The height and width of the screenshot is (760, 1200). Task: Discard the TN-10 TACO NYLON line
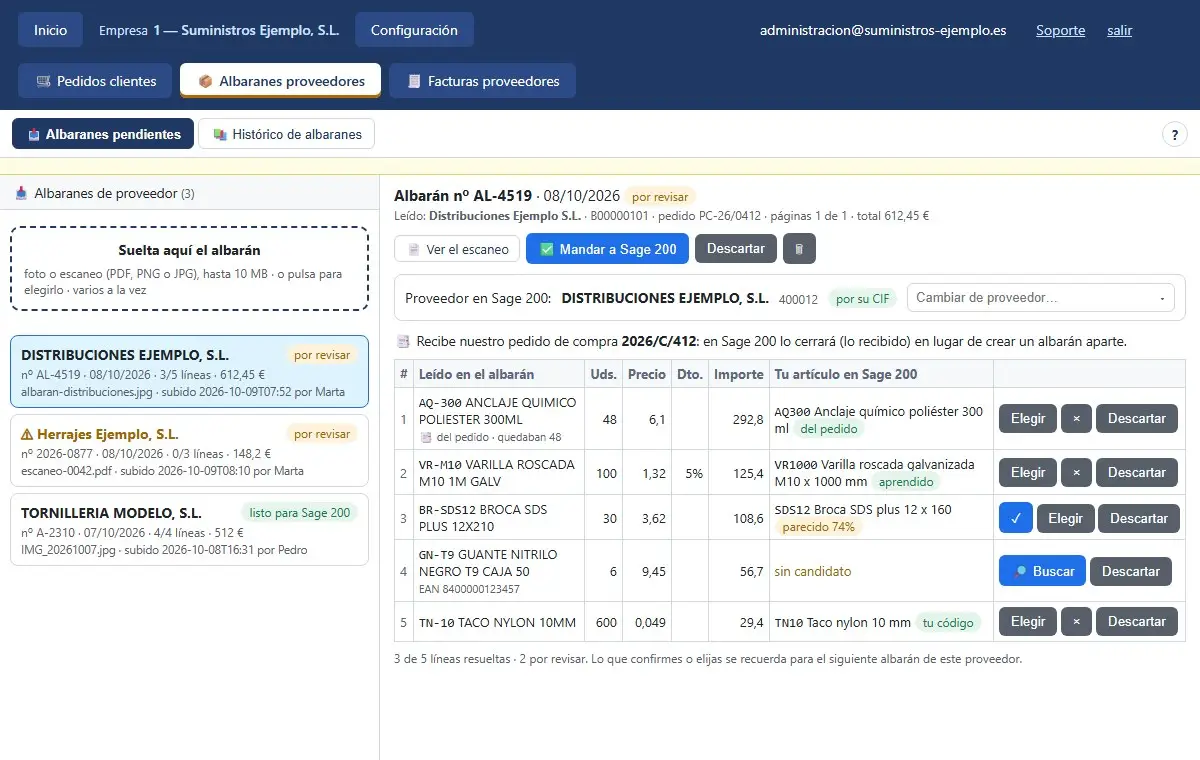1137,621
